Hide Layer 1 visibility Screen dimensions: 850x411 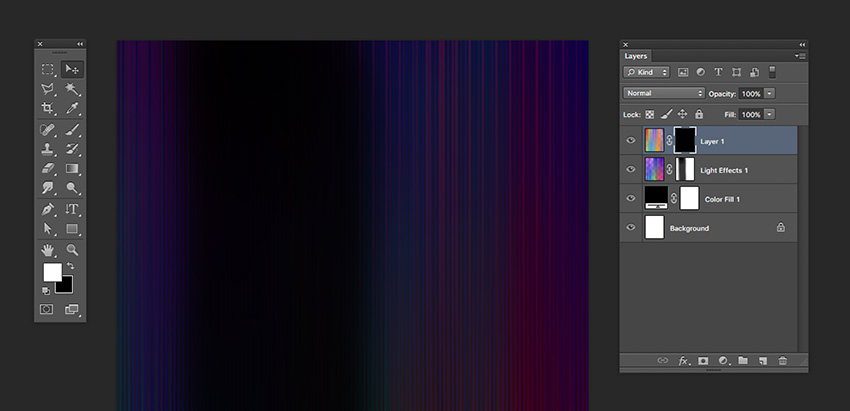pyautogui.click(x=630, y=140)
